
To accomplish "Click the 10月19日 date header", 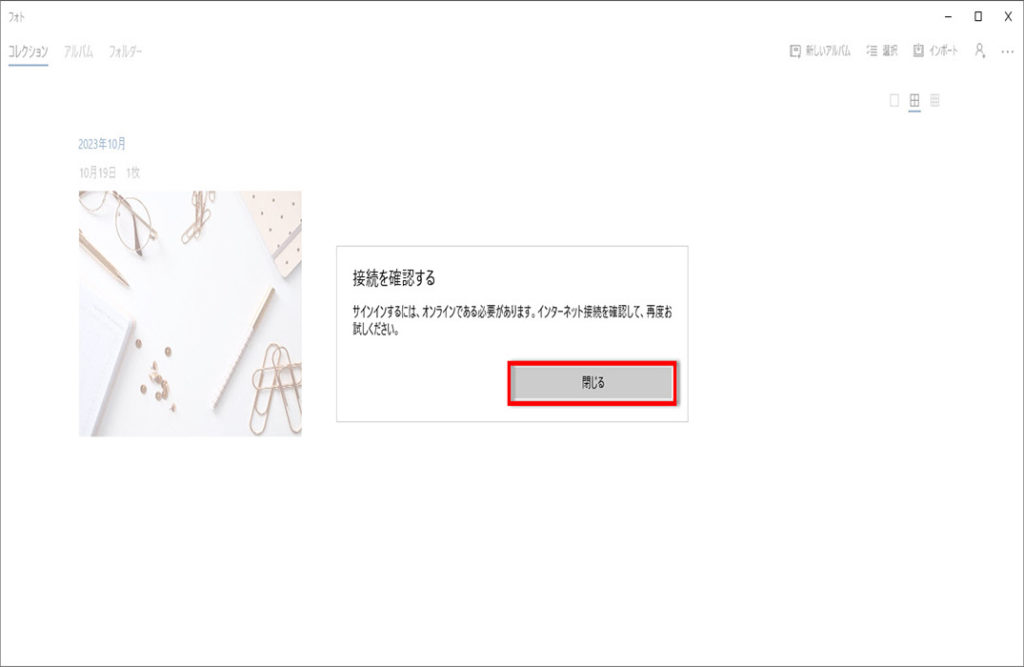I will 97,172.
